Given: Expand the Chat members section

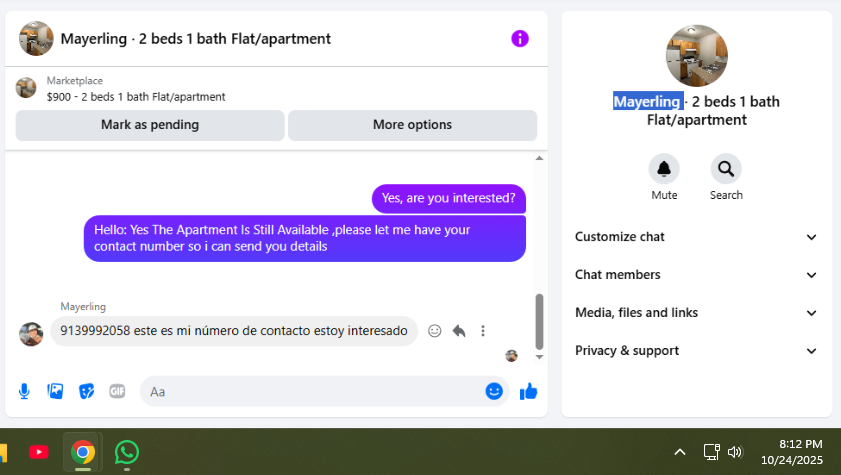Looking at the screenshot, I should tap(696, 275).
